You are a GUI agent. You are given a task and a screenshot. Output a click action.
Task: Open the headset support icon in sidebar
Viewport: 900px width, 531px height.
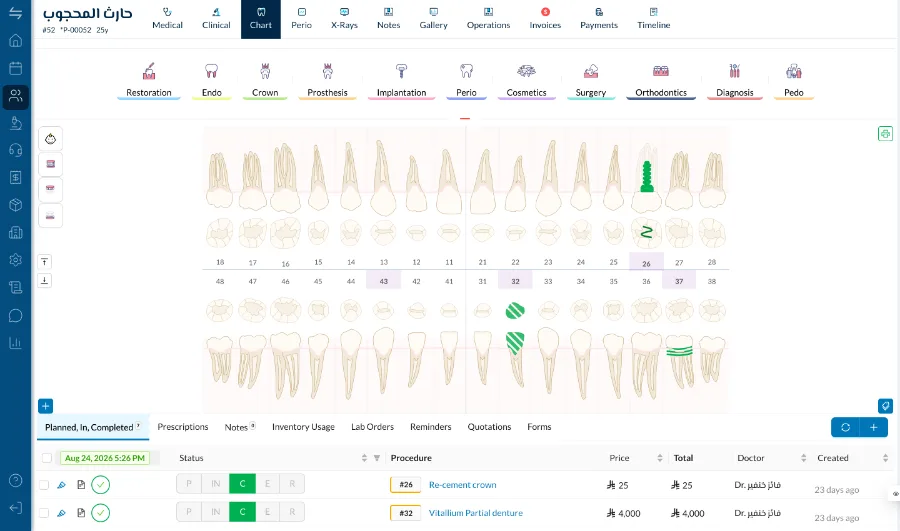[x=15, y=150]
